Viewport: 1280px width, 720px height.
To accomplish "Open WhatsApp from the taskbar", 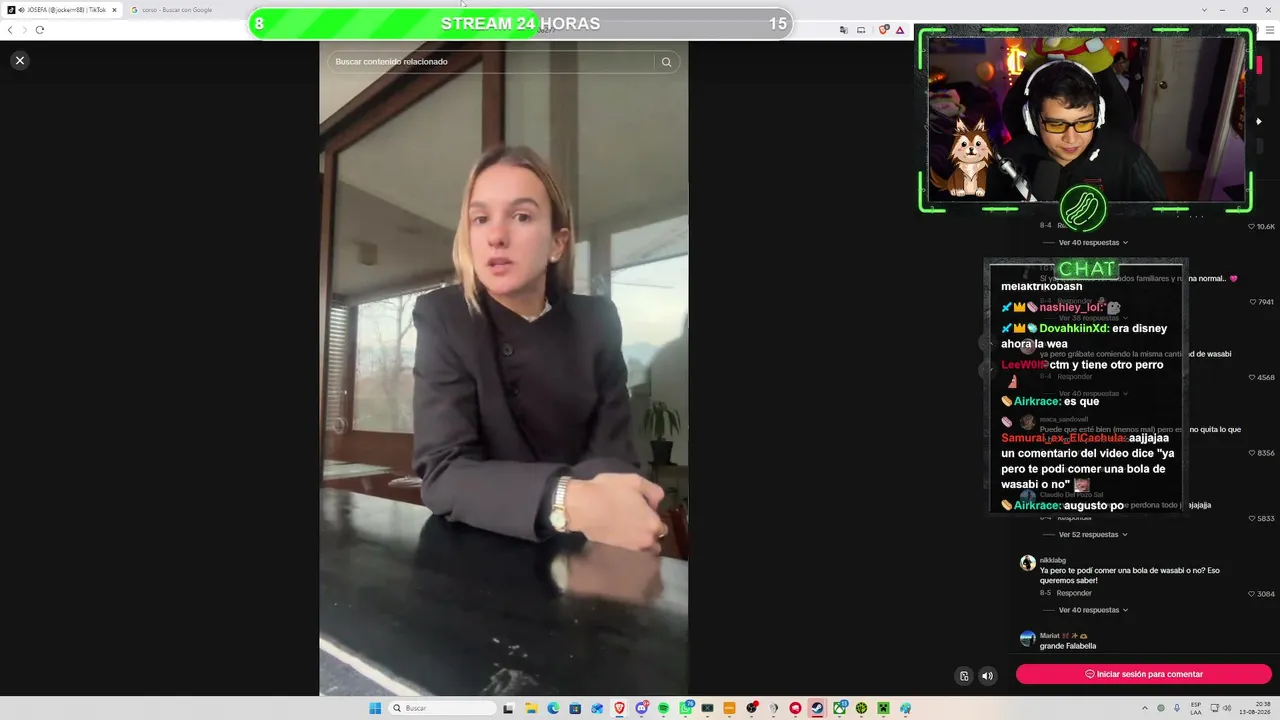I will (686, 708).
